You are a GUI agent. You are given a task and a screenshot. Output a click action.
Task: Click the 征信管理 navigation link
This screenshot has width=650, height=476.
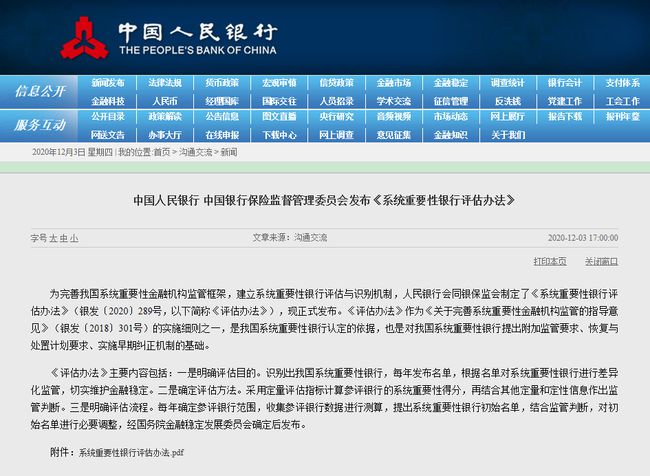(x=450, y=101)
